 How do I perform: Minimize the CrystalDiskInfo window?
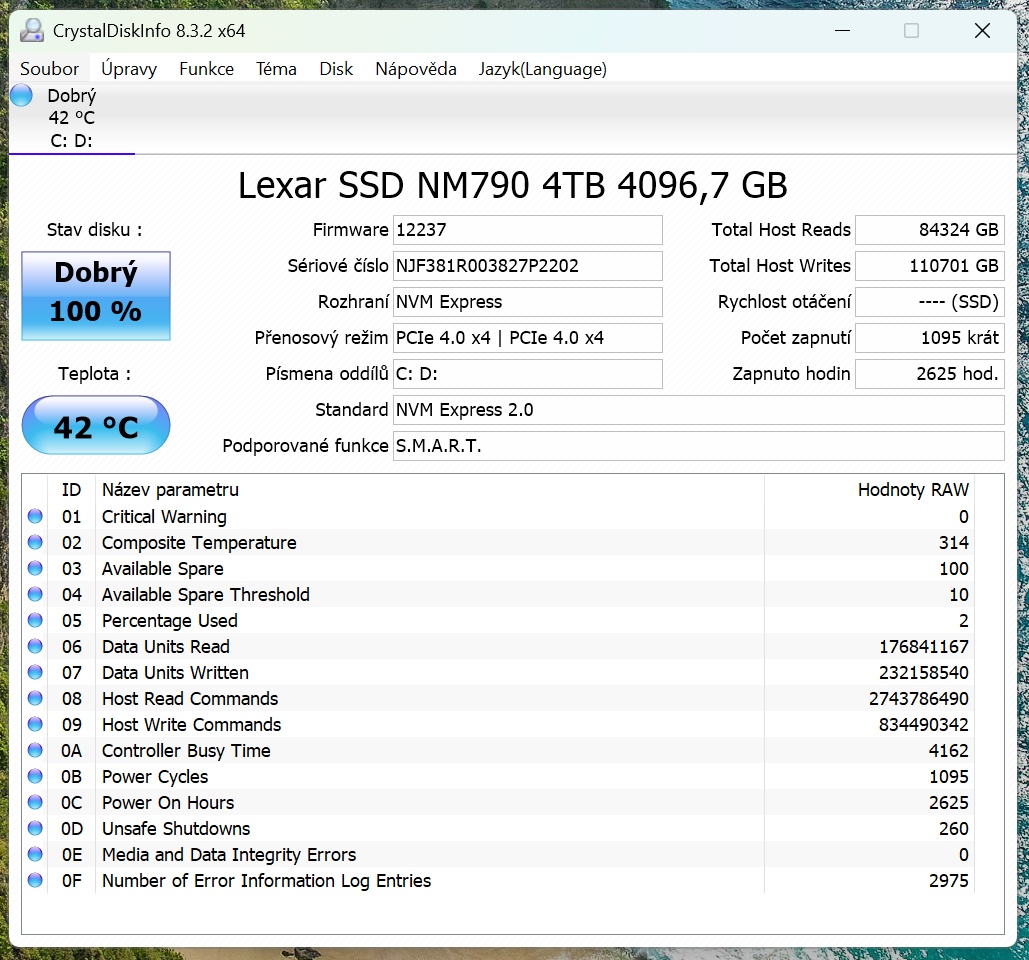click(843, 31)
